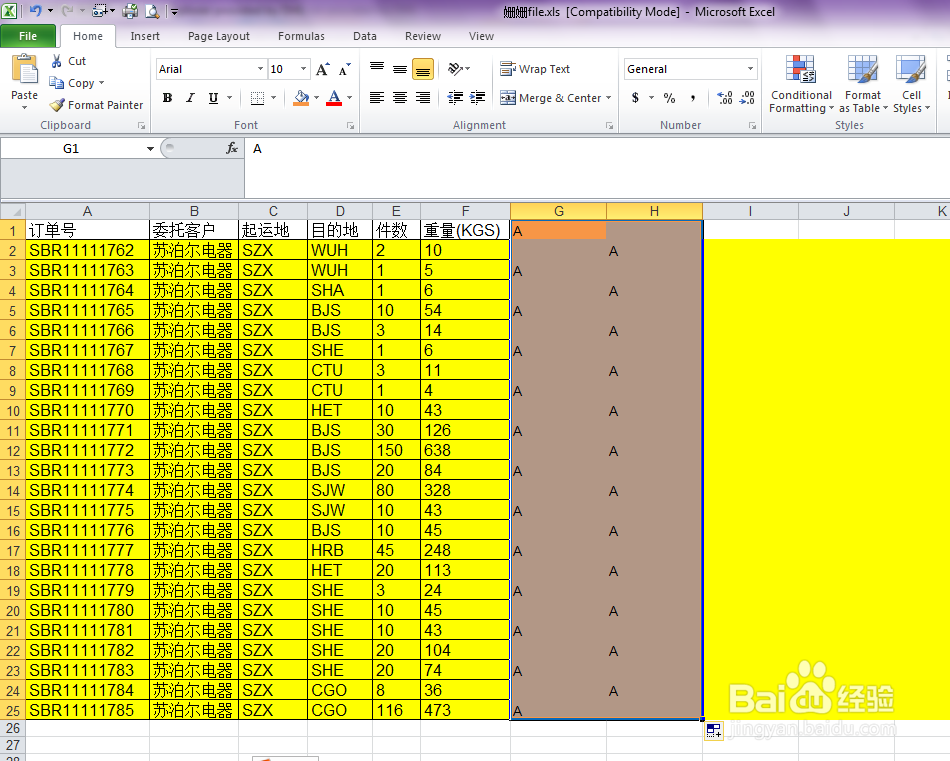This screenshot has height=761, width=950.
Task: Open the File tab
Action: click(x=28, y=36)
